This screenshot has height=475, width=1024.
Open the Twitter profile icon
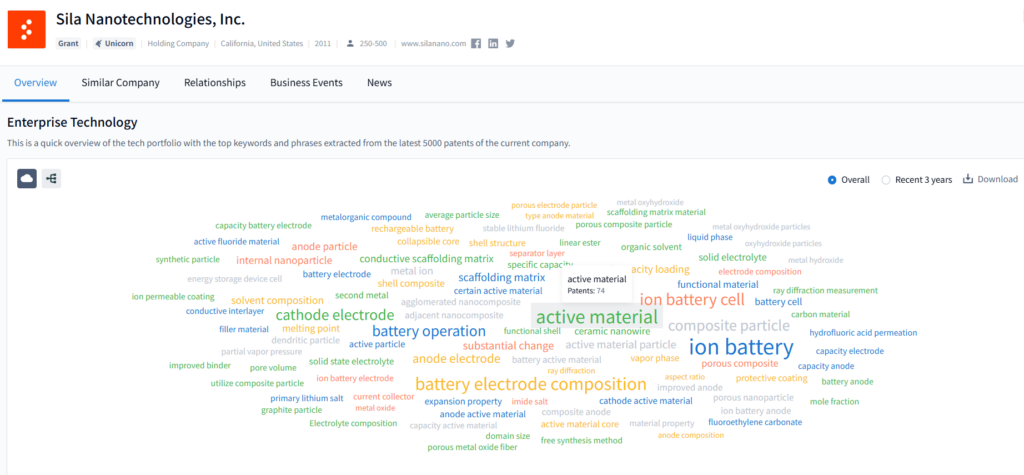[510, 43]
